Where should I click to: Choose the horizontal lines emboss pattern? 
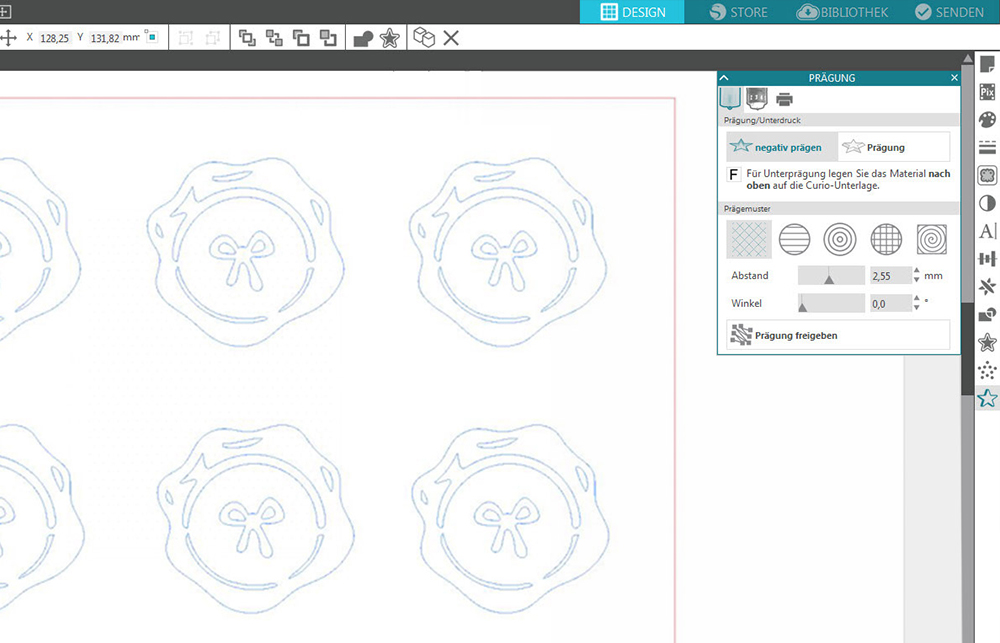pyautogui.click(x=794, y=239)
